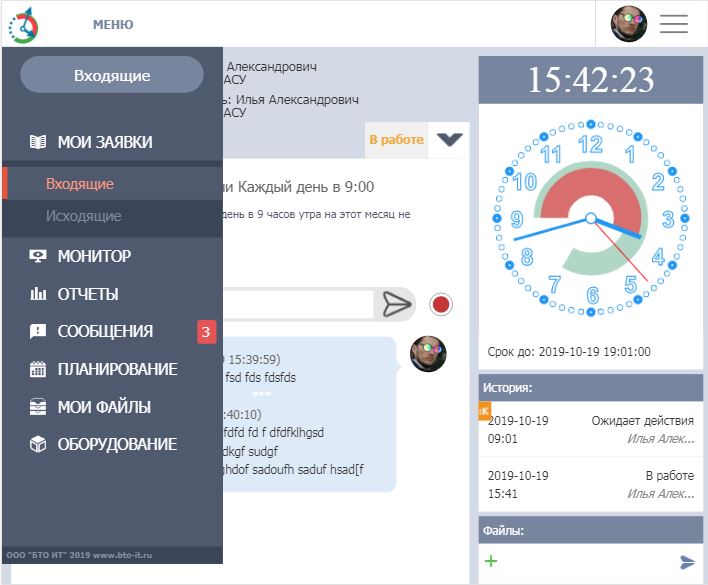The height and width of the screenshot is (585, 708).
Task: Click into the message input field
Action: (x=298, y=304)
